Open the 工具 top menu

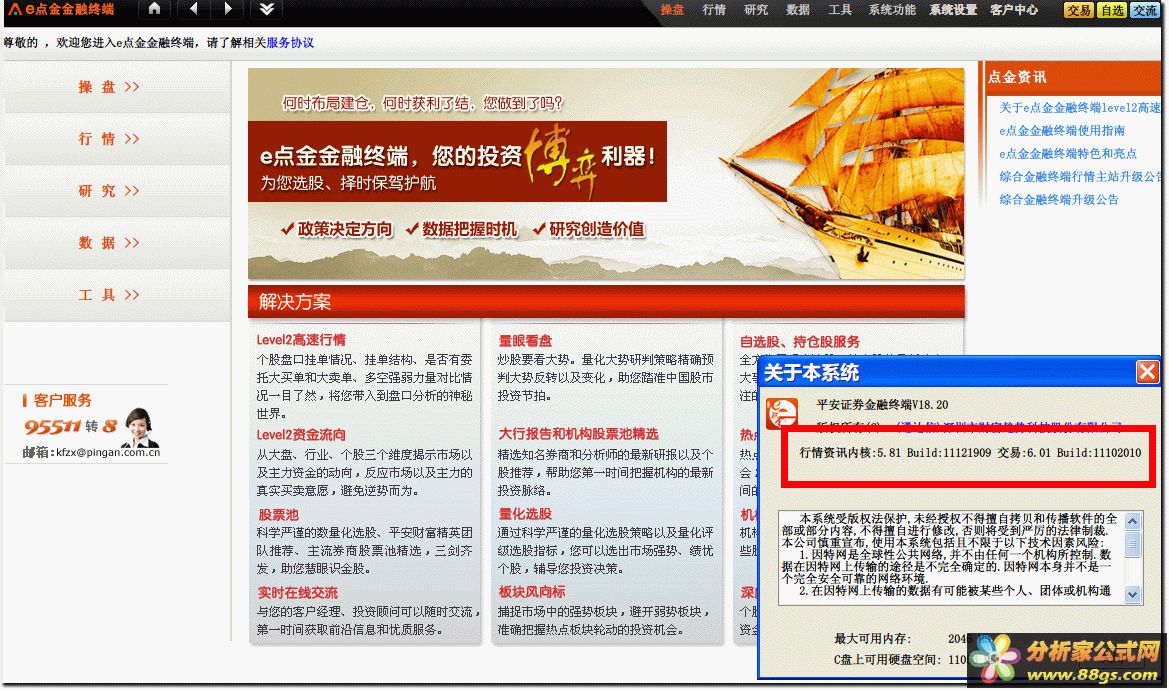tap(839, 10)
